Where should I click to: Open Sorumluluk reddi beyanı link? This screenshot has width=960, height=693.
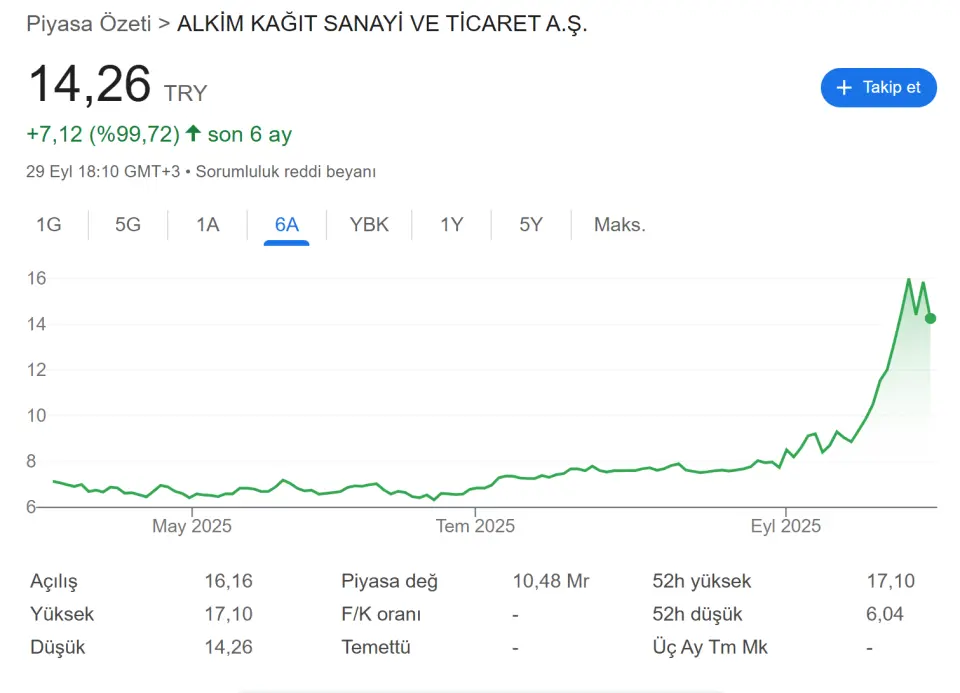coord(285,171)
